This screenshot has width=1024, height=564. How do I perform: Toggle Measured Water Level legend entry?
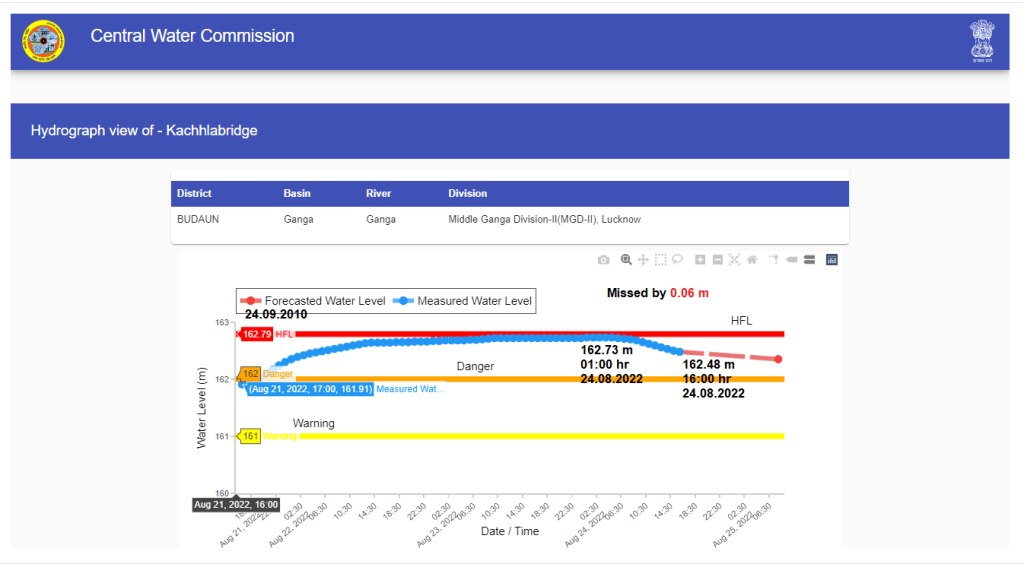(x=464, y=301)
